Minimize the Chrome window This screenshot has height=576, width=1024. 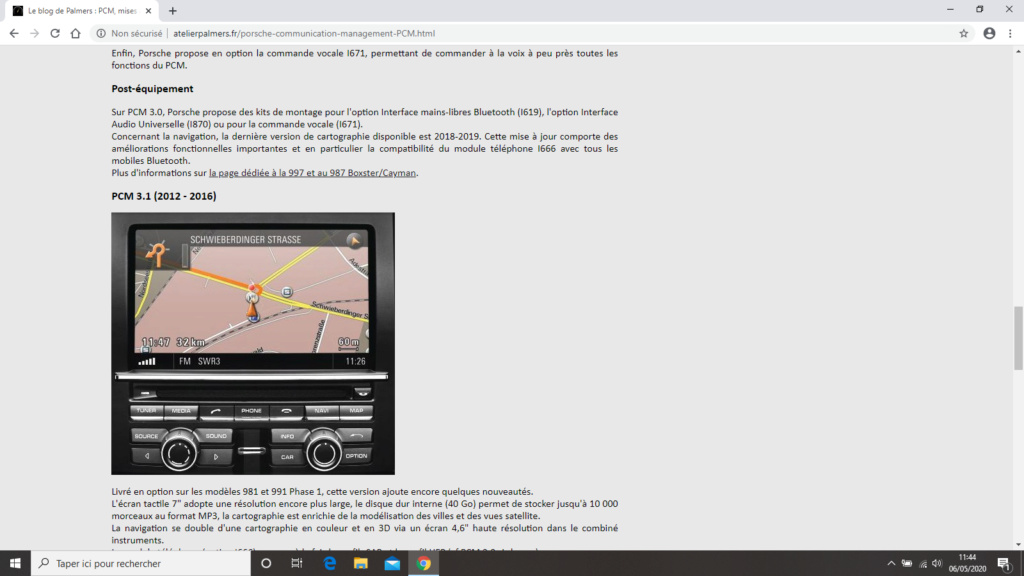click(950, 10)
